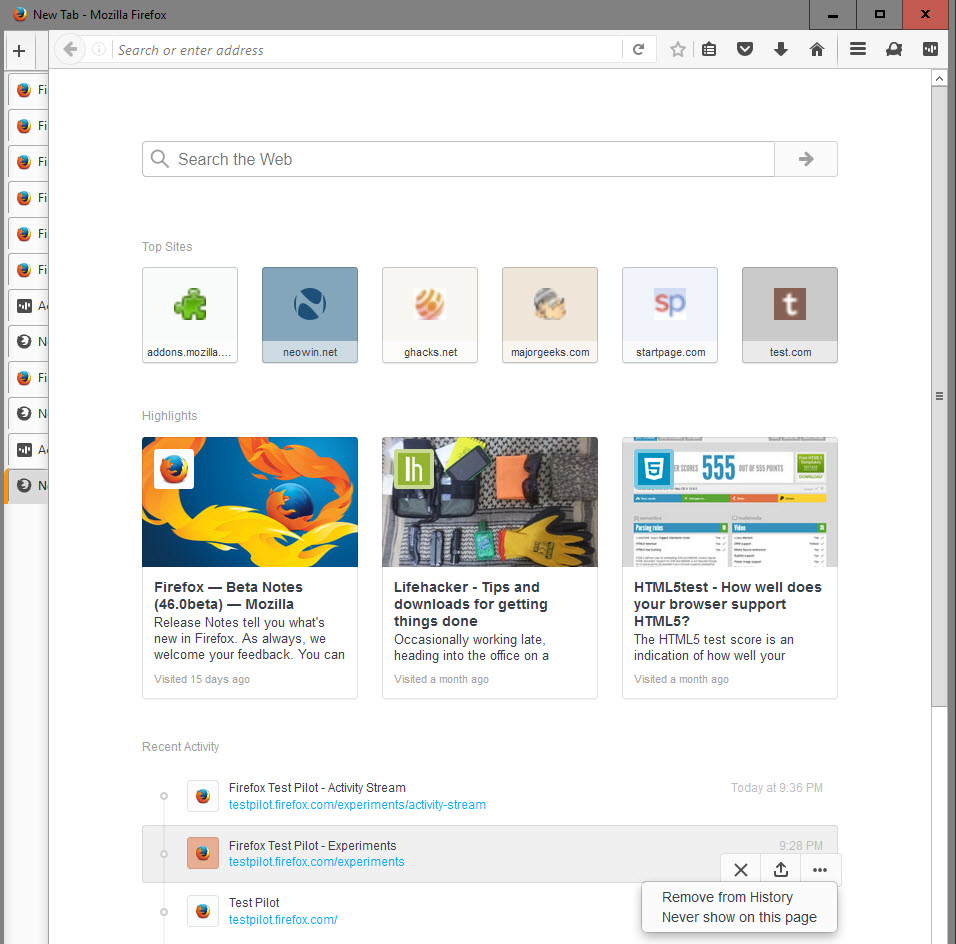The image size is (956, 944).
Task: Open the majorgeeks.com top site tile
Action: tap(550, 315)
